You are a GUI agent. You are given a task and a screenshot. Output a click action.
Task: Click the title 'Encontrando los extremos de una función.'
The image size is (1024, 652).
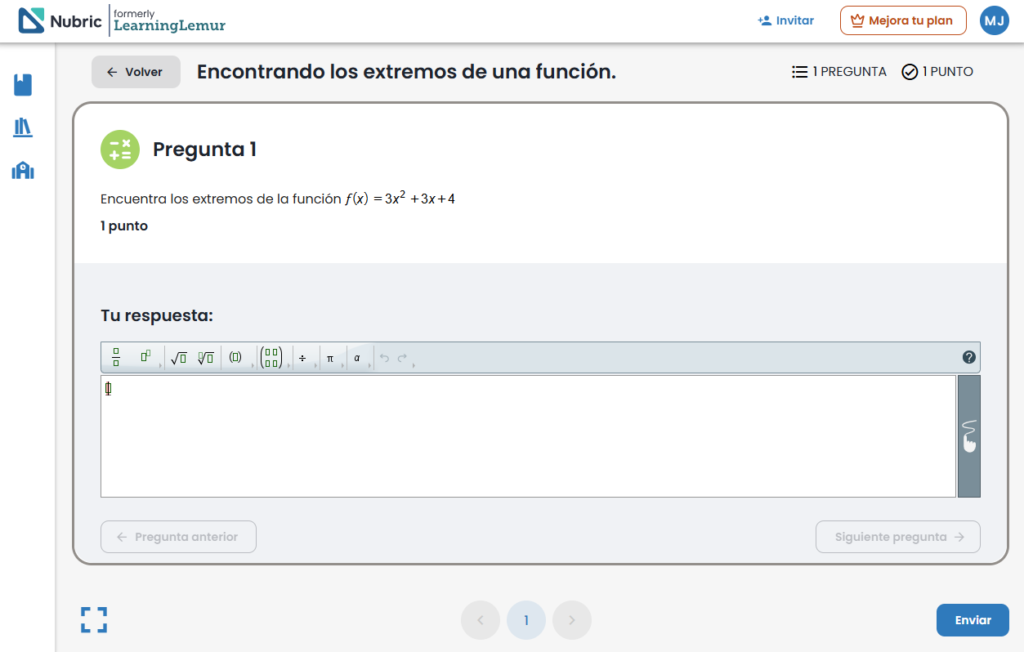point(406,72)
